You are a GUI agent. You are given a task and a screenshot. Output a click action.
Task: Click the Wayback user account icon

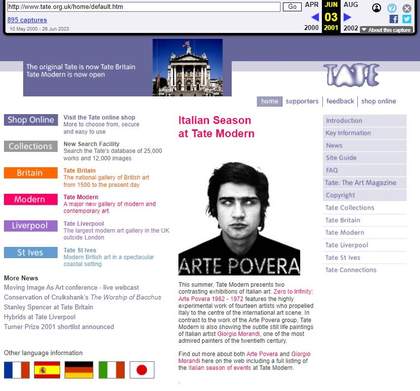tap(377, 8)
